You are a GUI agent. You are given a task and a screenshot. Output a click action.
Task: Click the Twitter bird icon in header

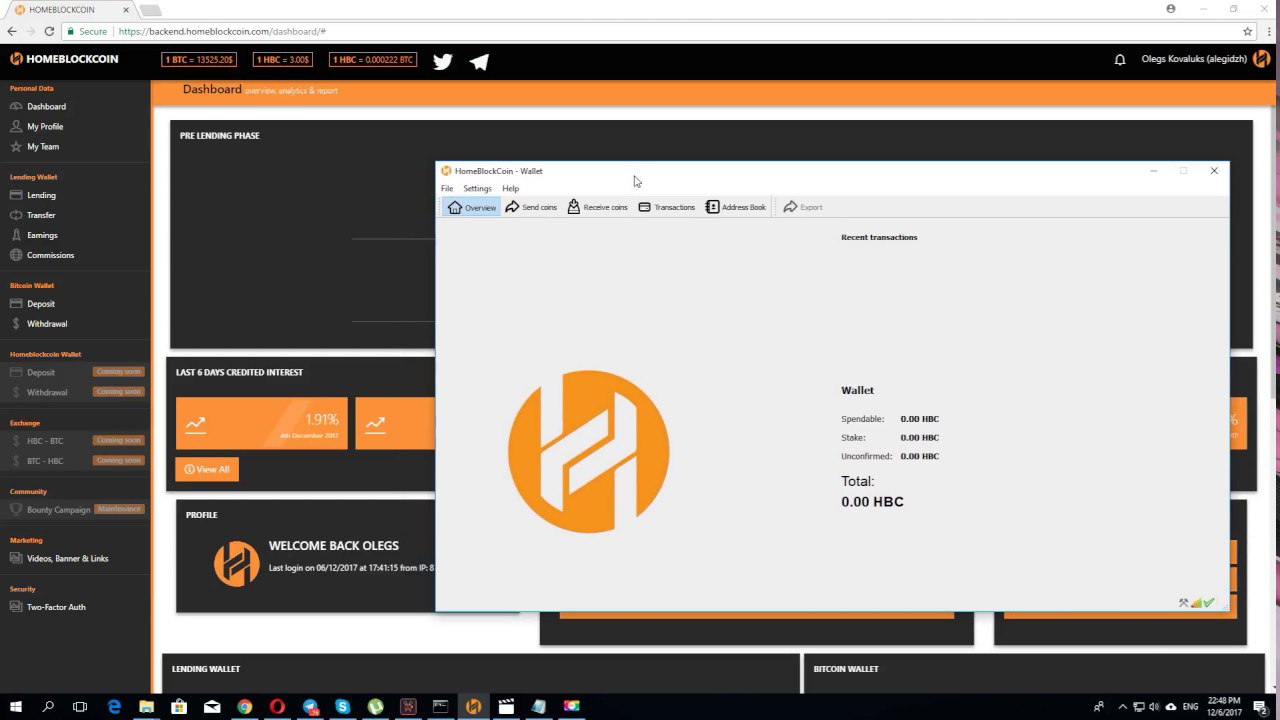click(443, 61)
